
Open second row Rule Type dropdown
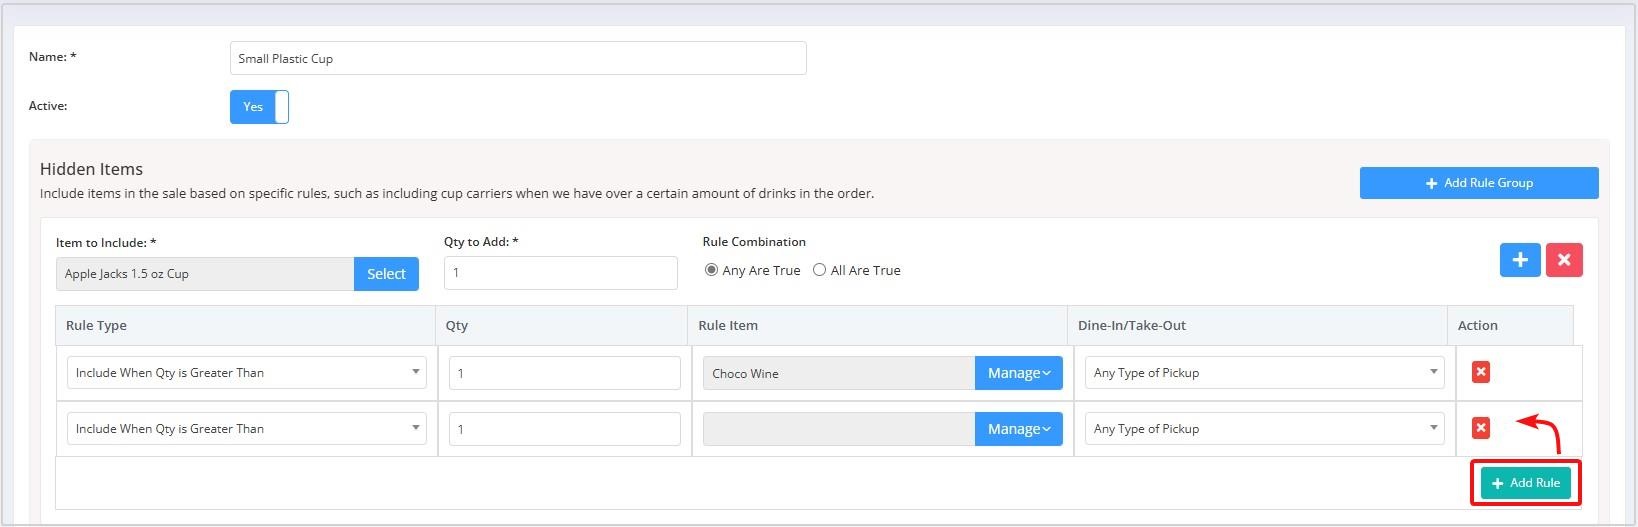[x=247, y=429]
